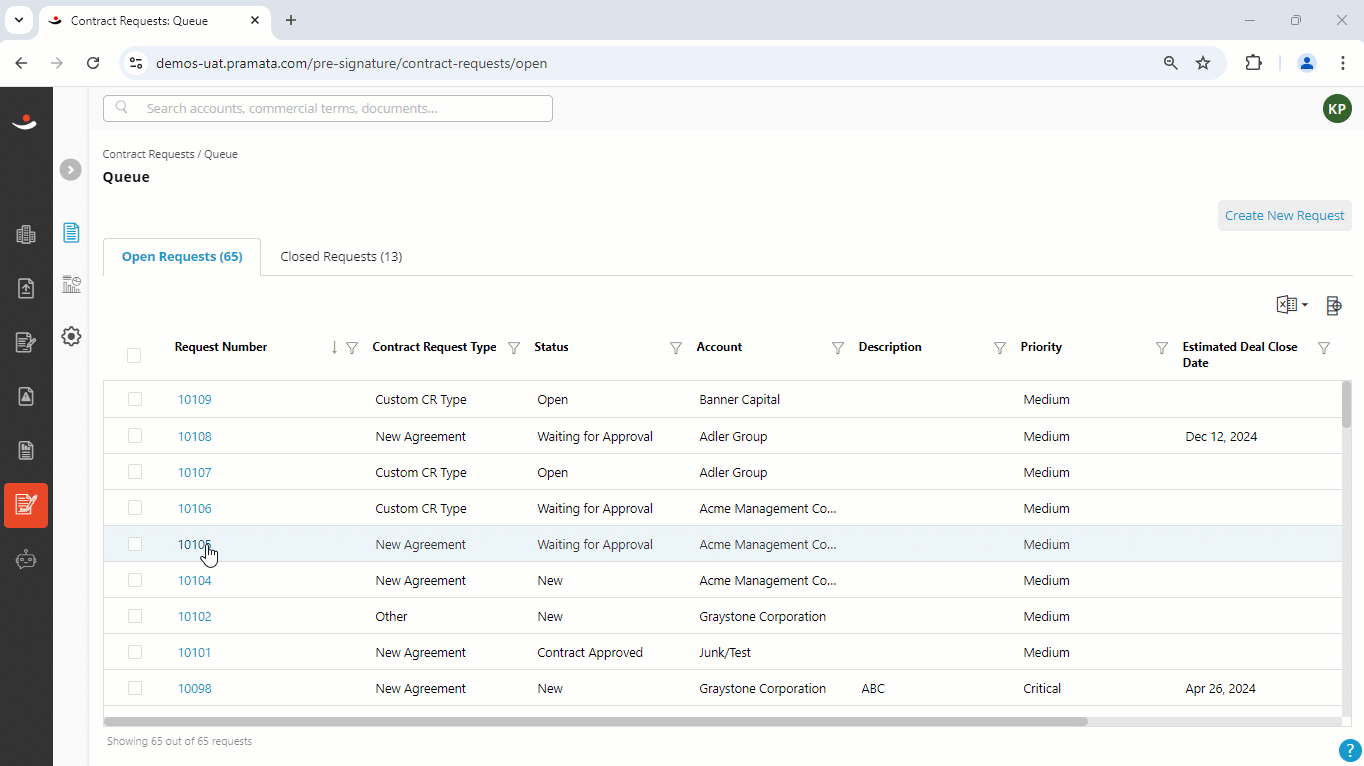Screen dimensions: 1364x766
Task: Toggle the select-all header checkbox
Action: point(134,355)
